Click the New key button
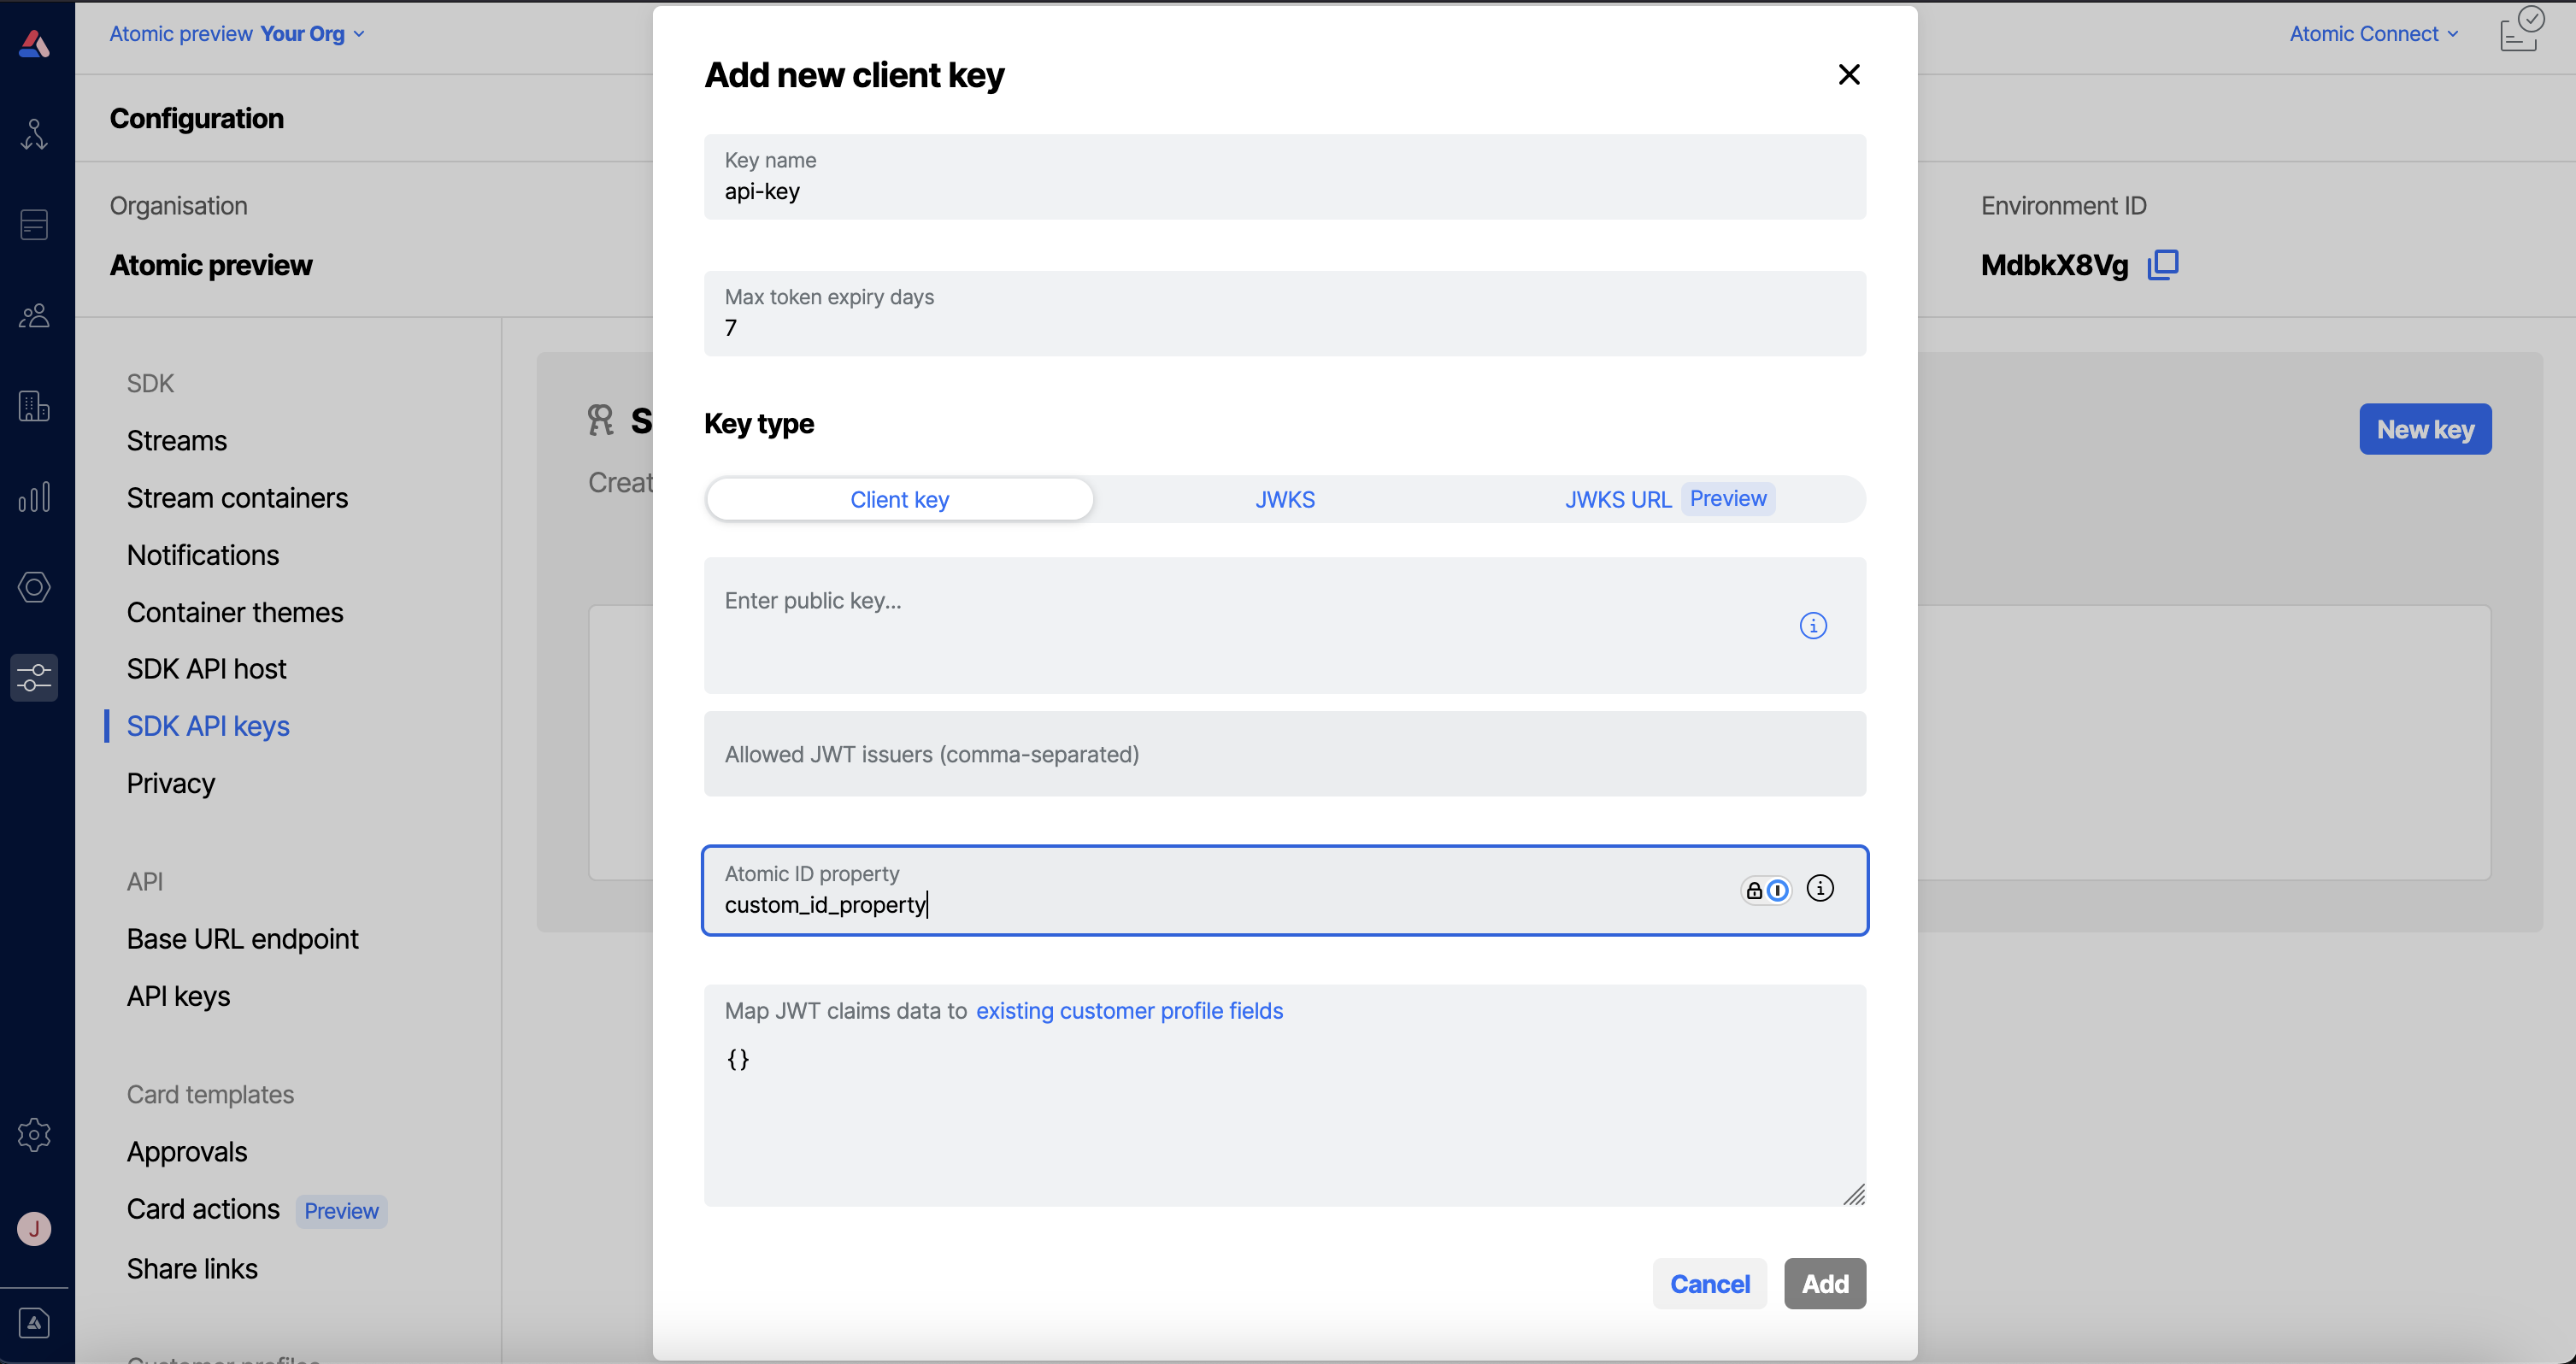The height and width of the screenshot is (1364, 2576). coord(2425,430)
